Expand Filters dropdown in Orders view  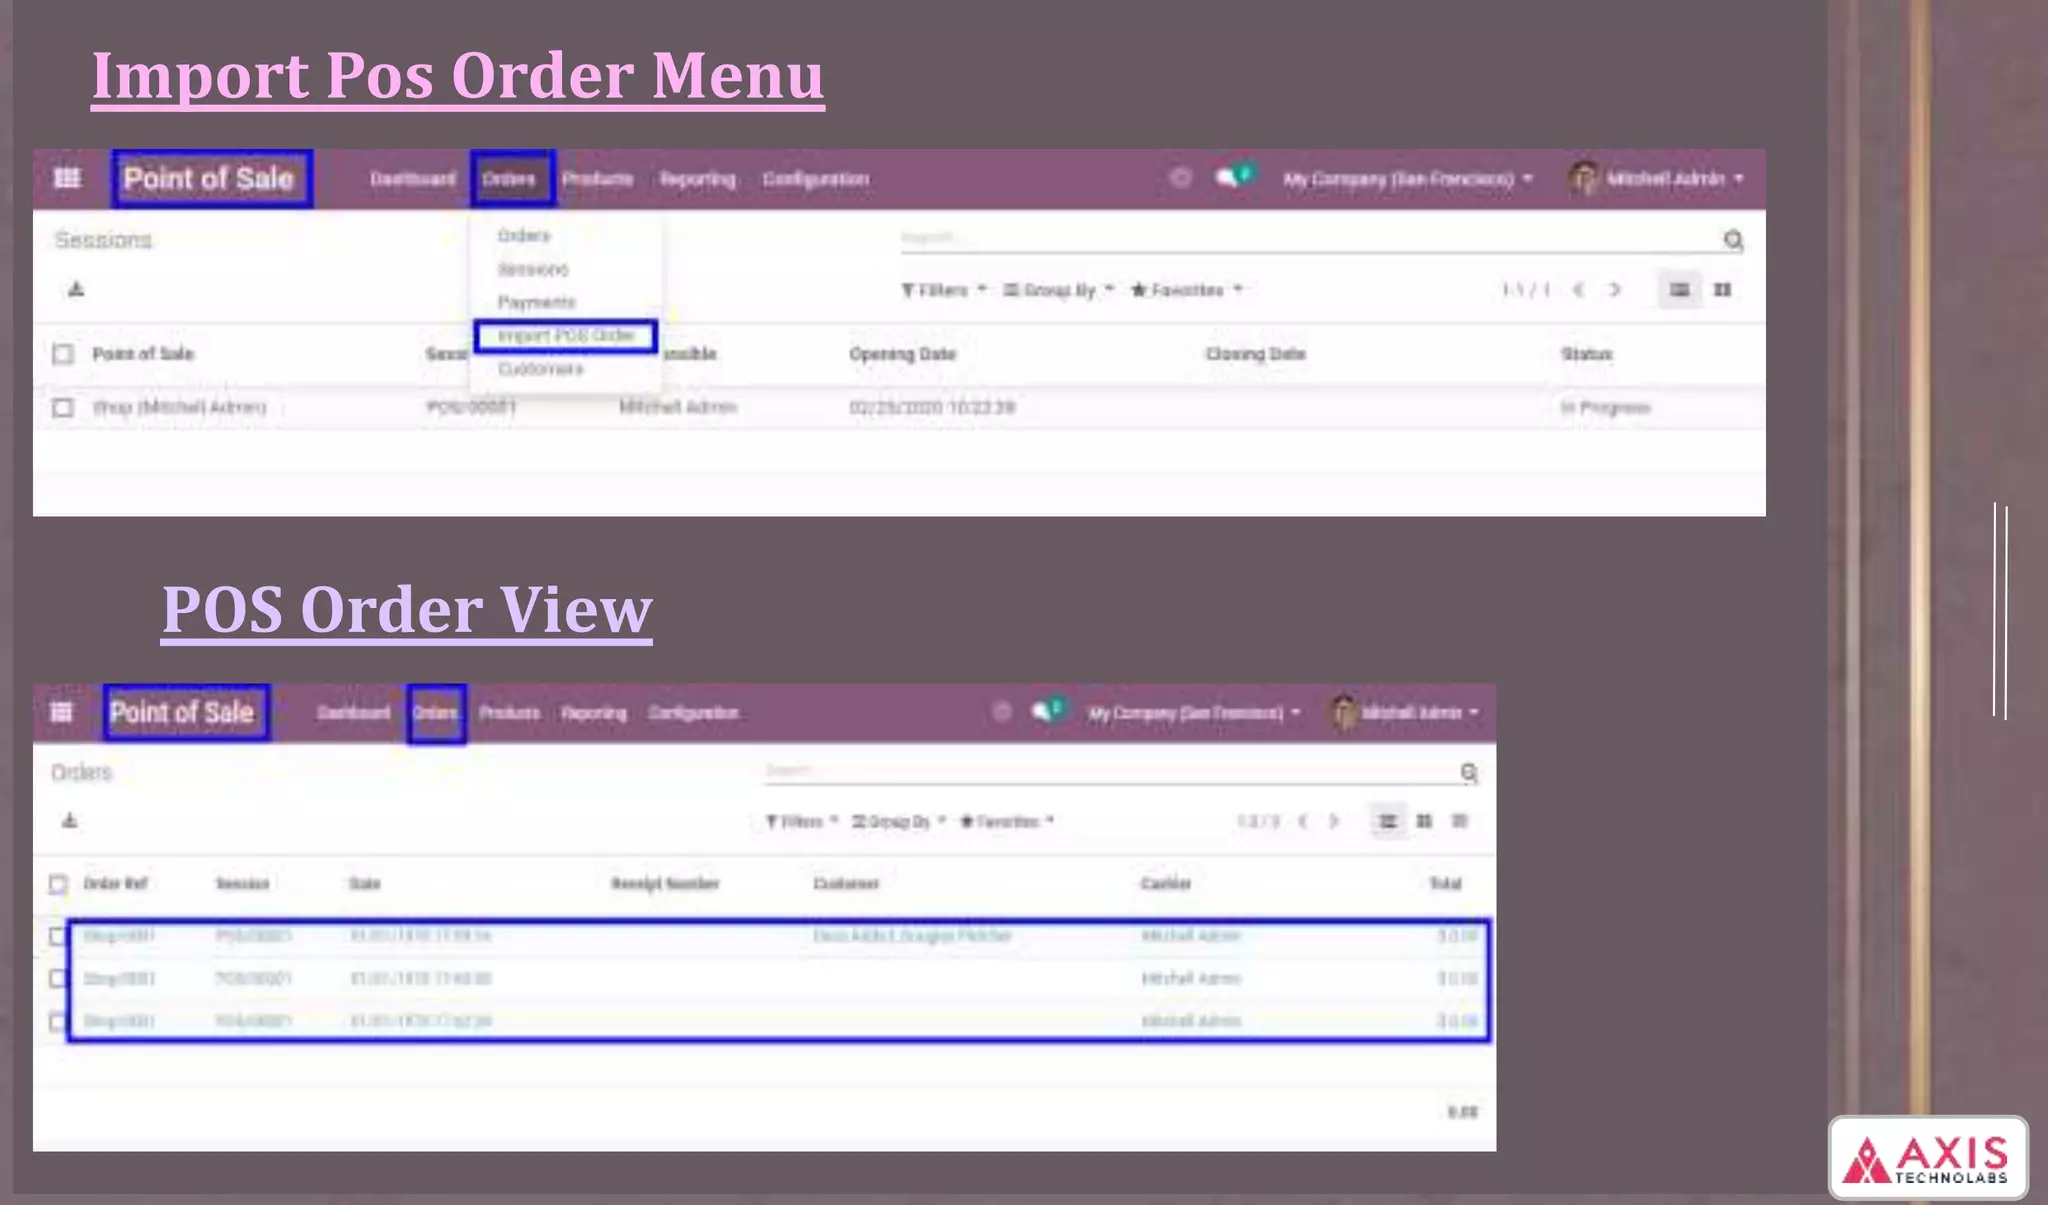click(x=801, y=821)
